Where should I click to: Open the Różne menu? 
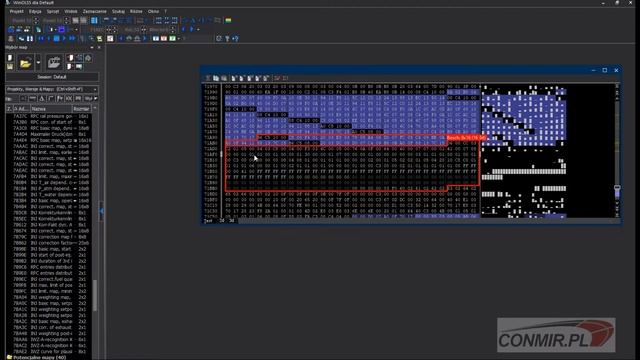(x=136, y=11)
